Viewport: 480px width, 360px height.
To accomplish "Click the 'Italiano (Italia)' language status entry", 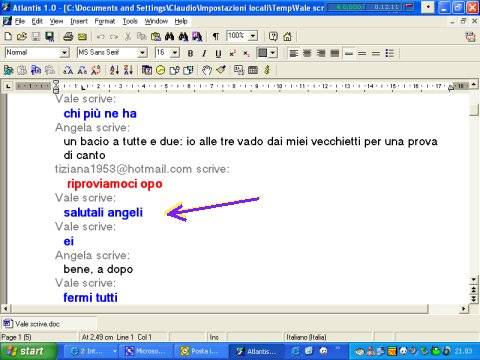I will tap(306, 337).
